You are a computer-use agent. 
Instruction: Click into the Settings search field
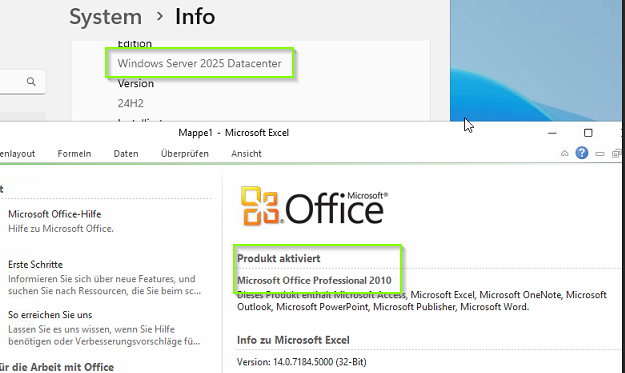click(22, 82)
